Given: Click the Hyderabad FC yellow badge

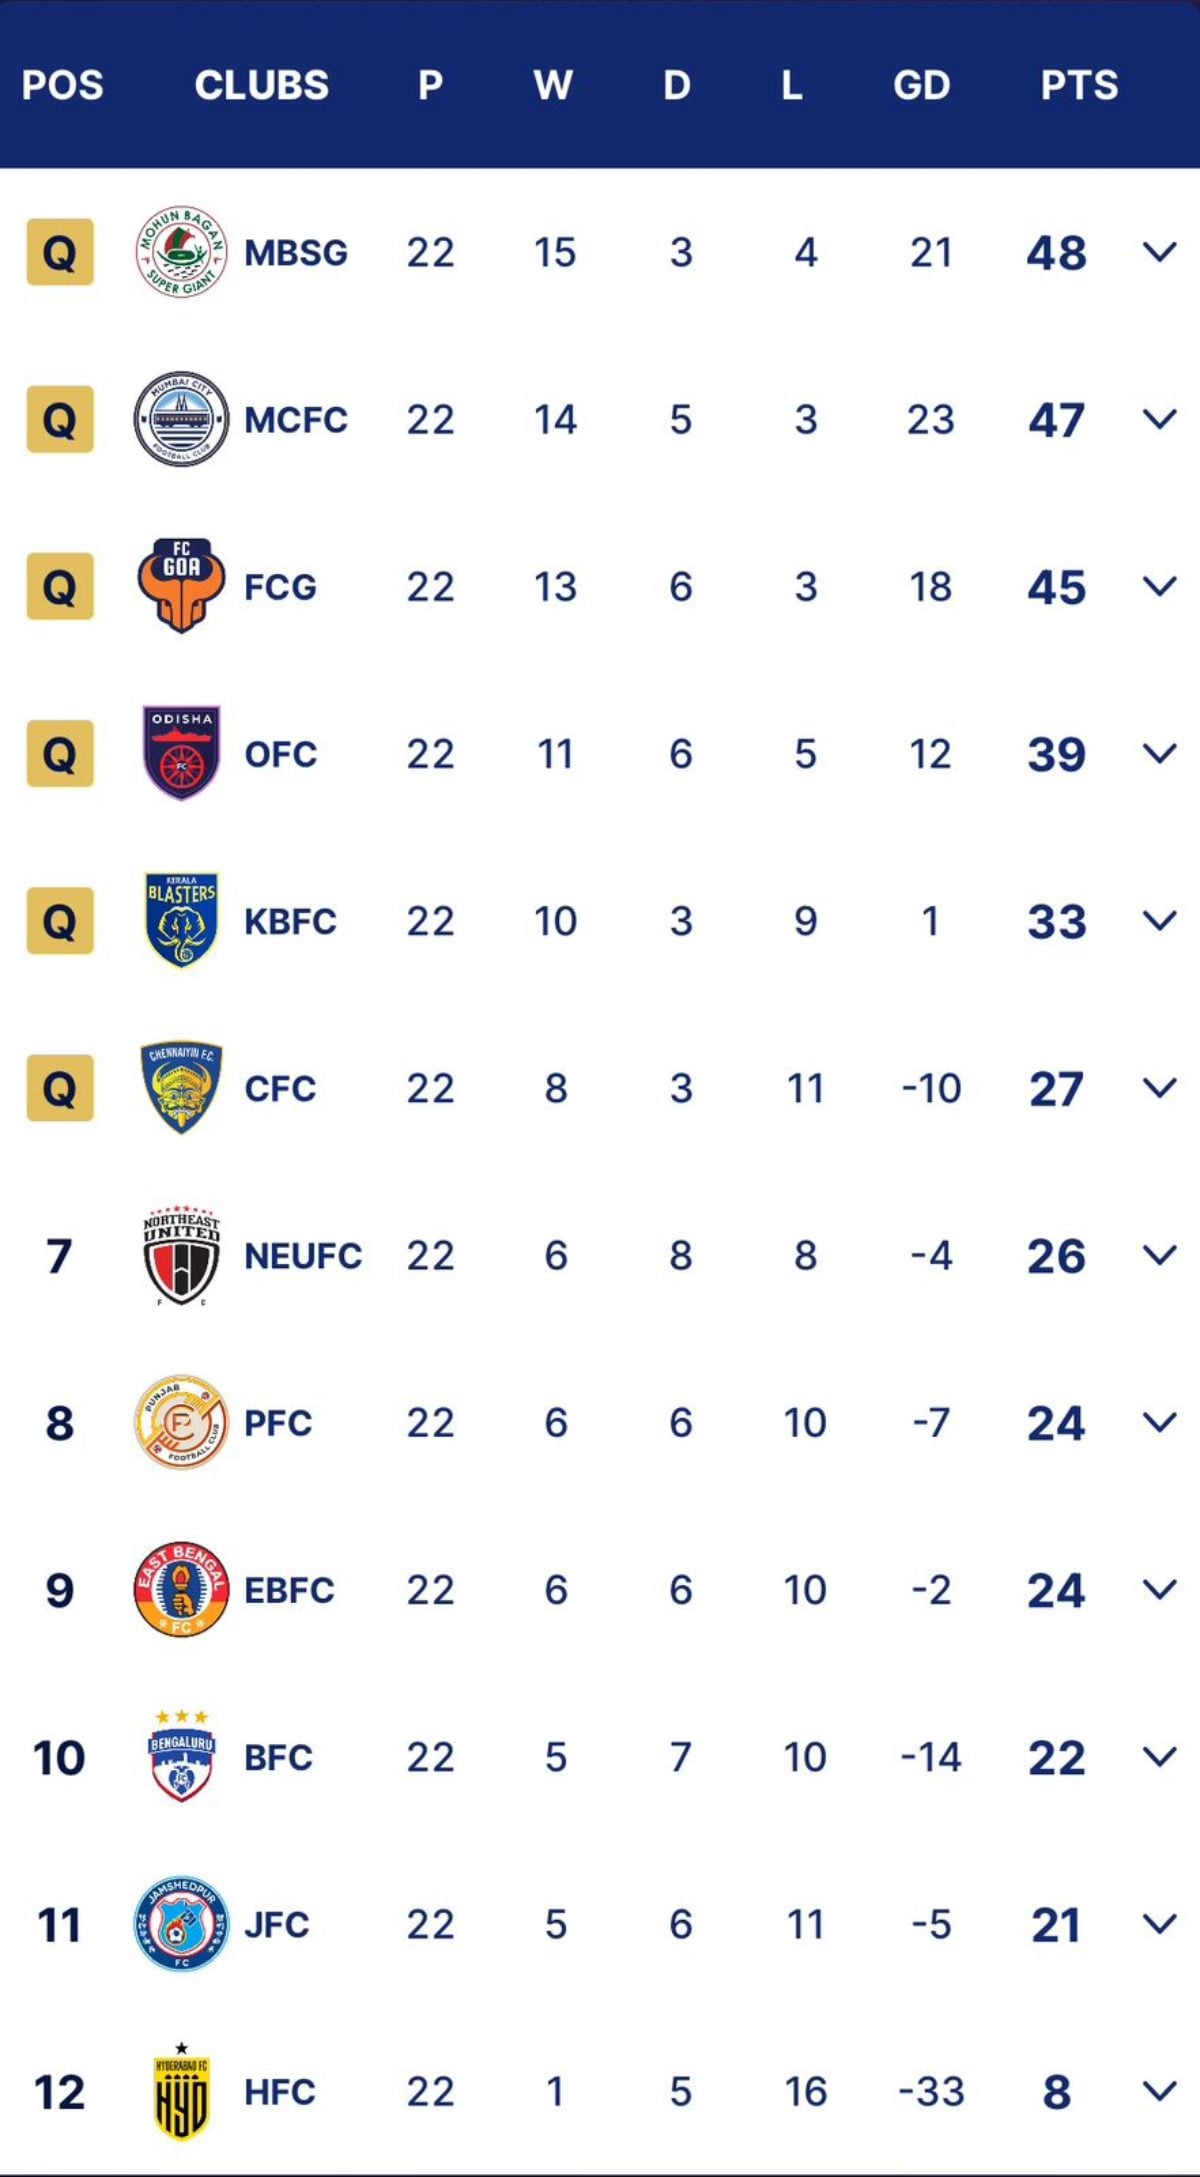Looking at the screenshot, I should [181, 2090].
